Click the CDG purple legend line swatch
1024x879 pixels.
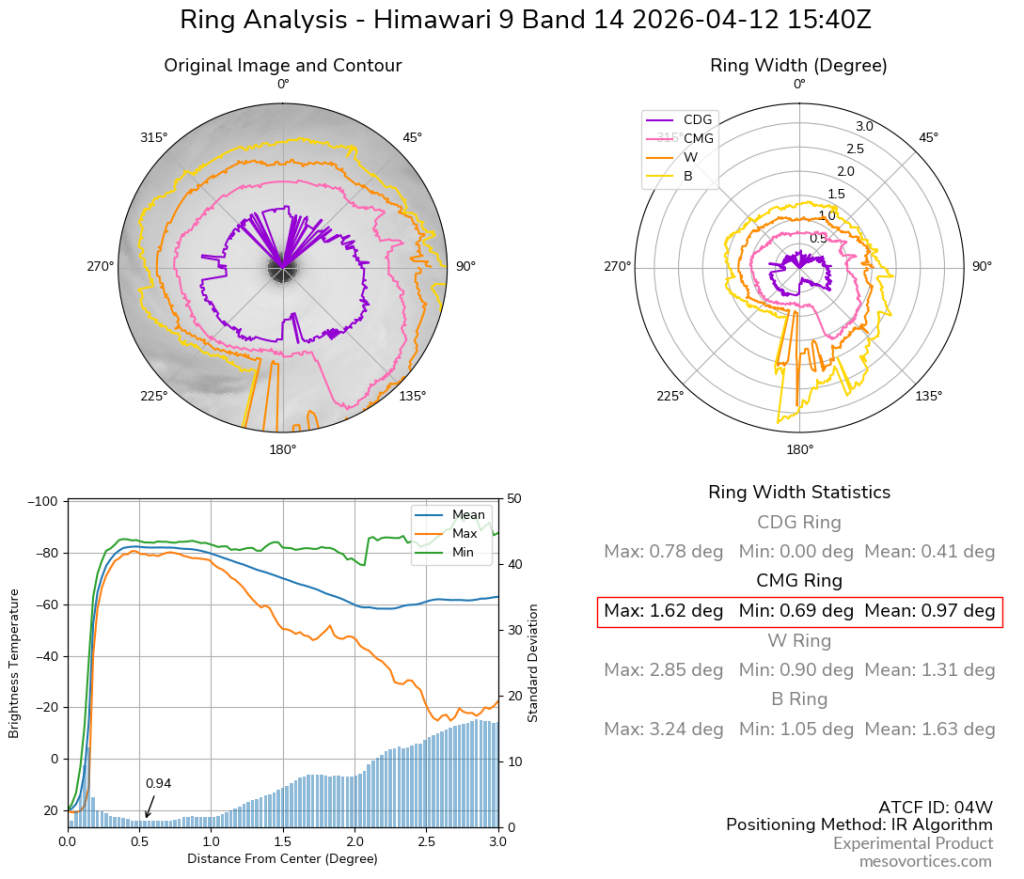coord(662,119)
